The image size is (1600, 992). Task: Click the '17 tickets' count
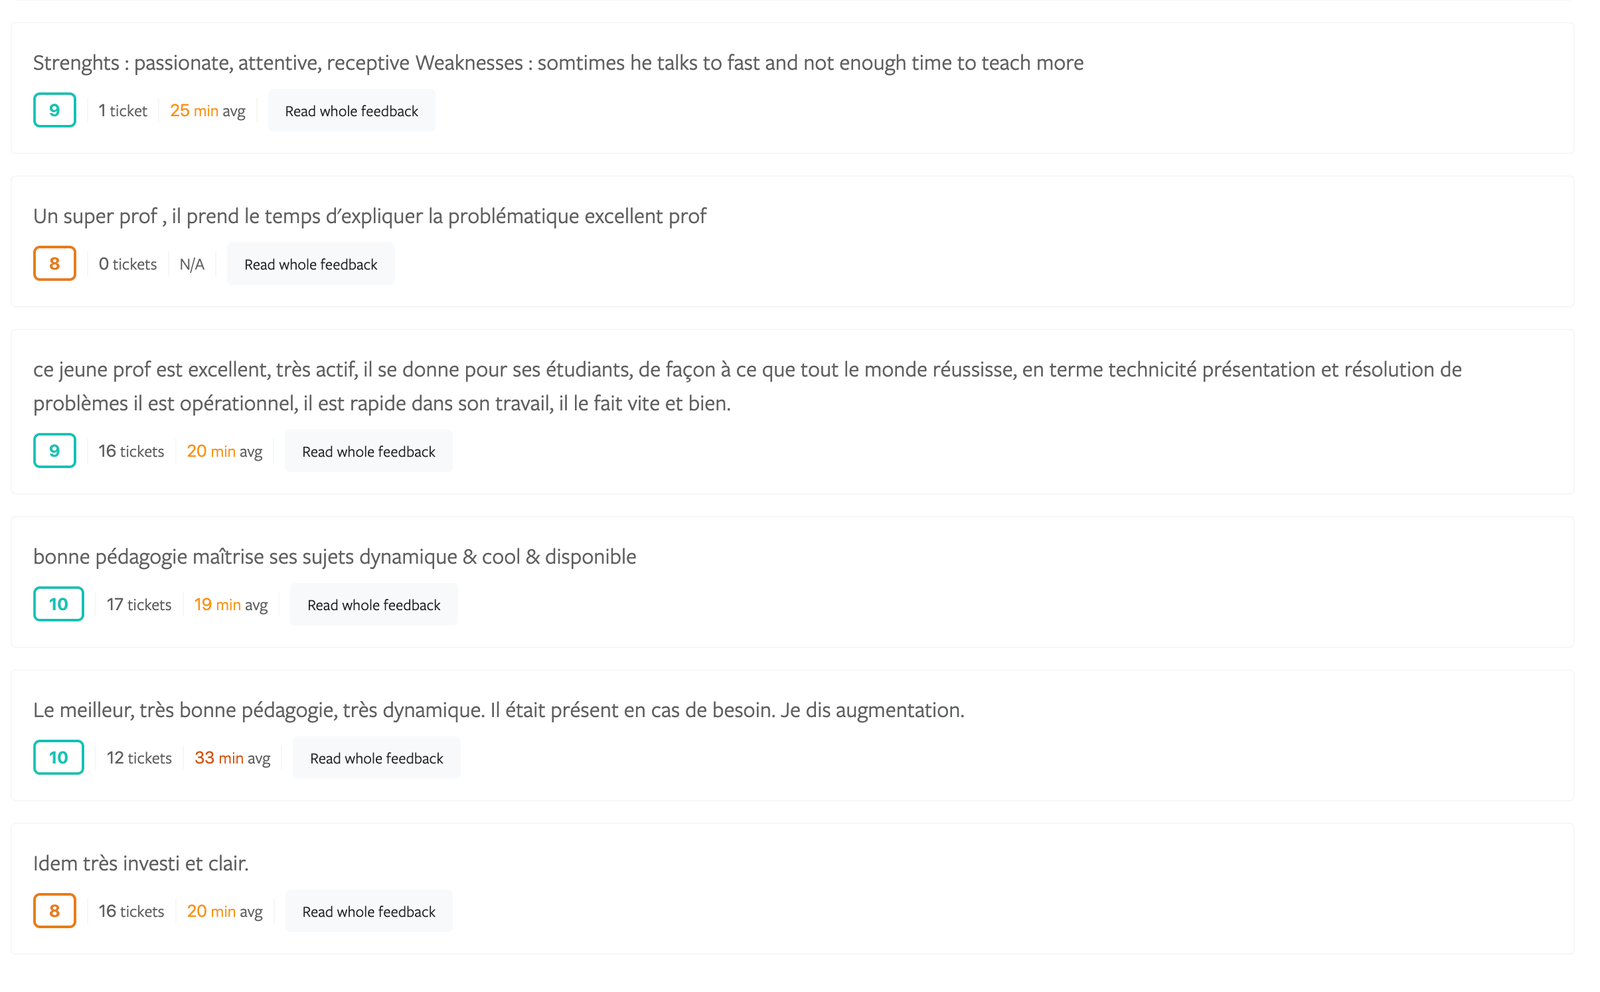(139, 605)
